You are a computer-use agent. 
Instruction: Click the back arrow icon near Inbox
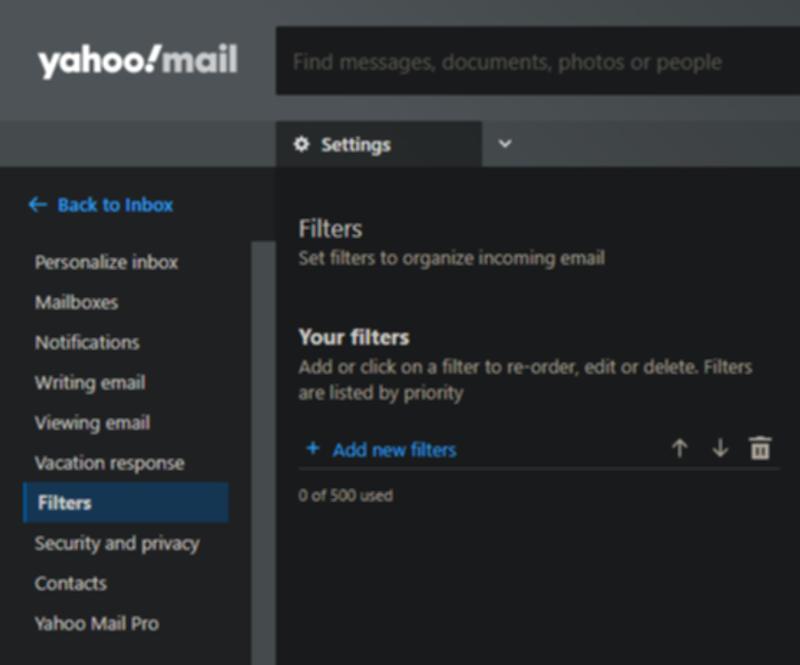point(38,205)
